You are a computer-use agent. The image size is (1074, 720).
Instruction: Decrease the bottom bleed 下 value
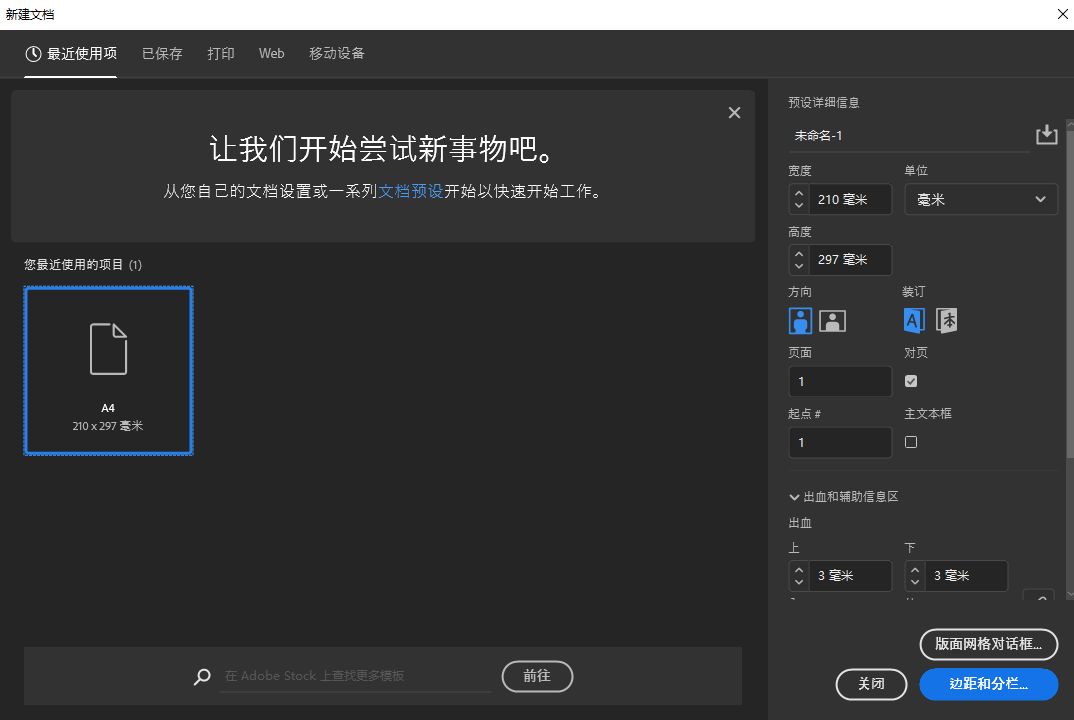(915, 582)
